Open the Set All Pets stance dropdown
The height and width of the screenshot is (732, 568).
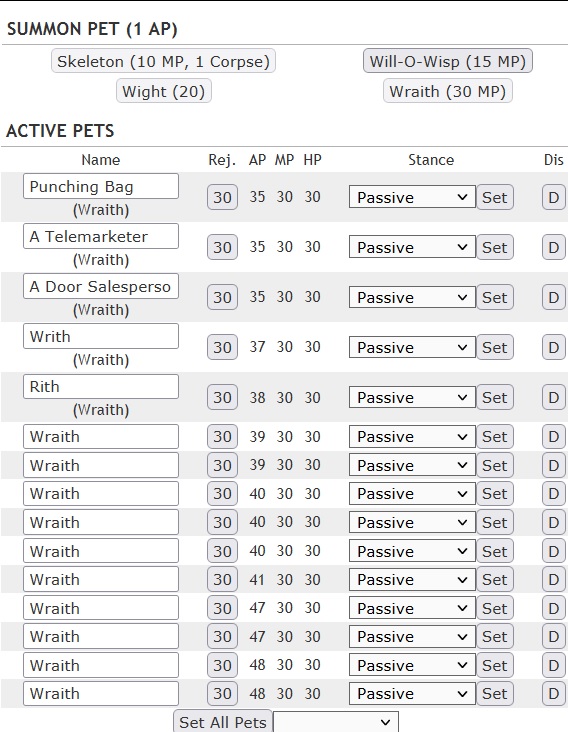click(x=336, y=722)
